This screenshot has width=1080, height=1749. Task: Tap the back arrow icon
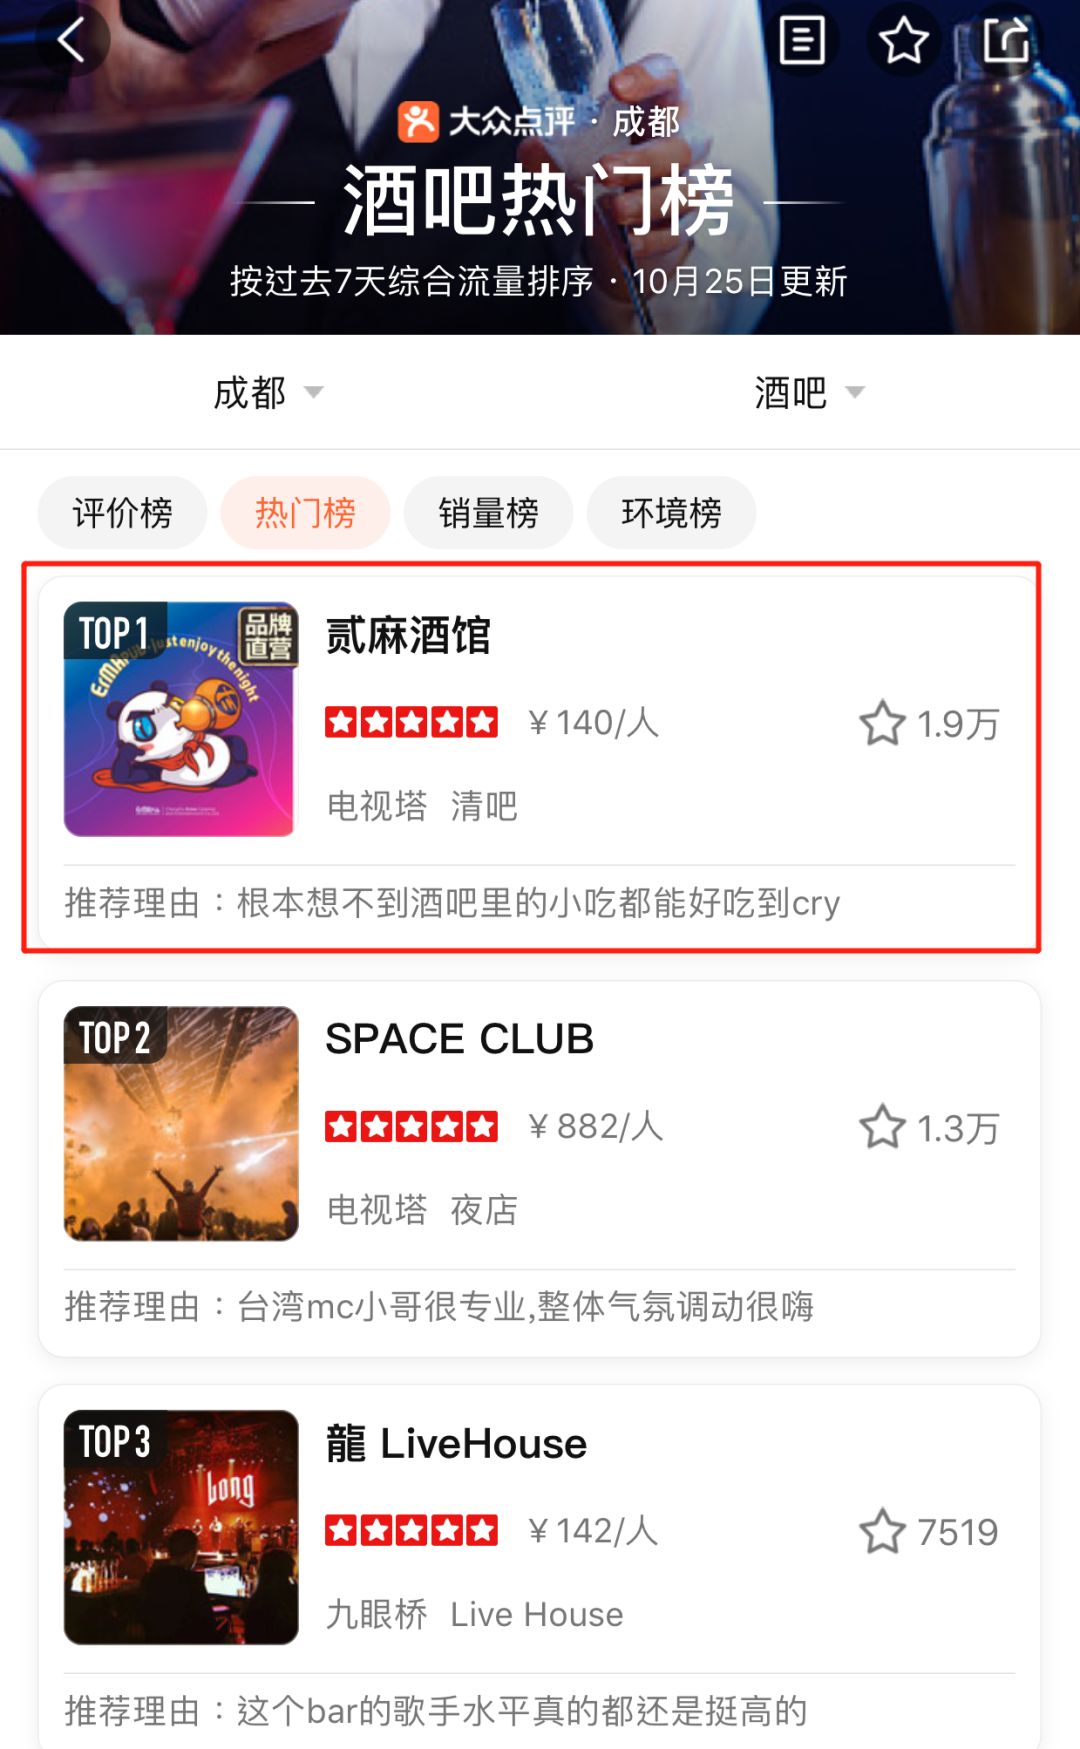click(70, 40)
